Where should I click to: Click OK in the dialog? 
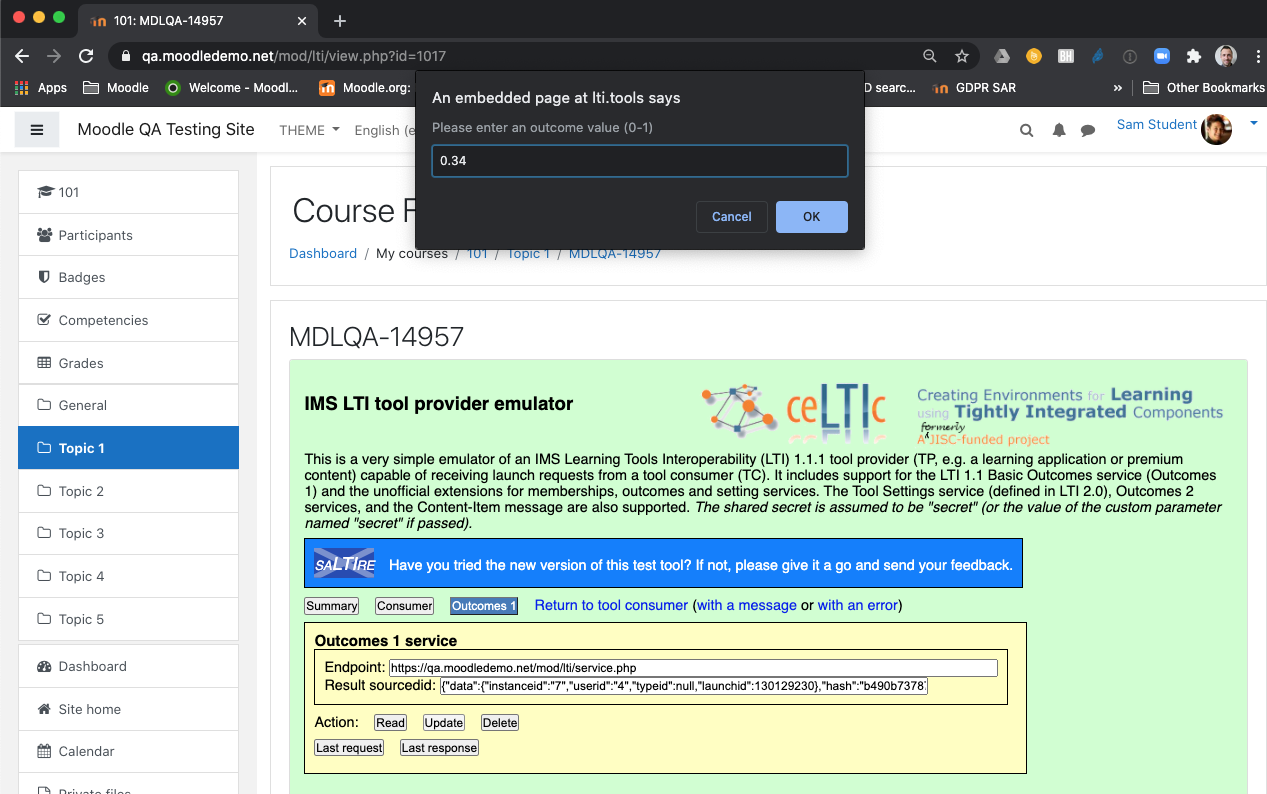(811, 217)
